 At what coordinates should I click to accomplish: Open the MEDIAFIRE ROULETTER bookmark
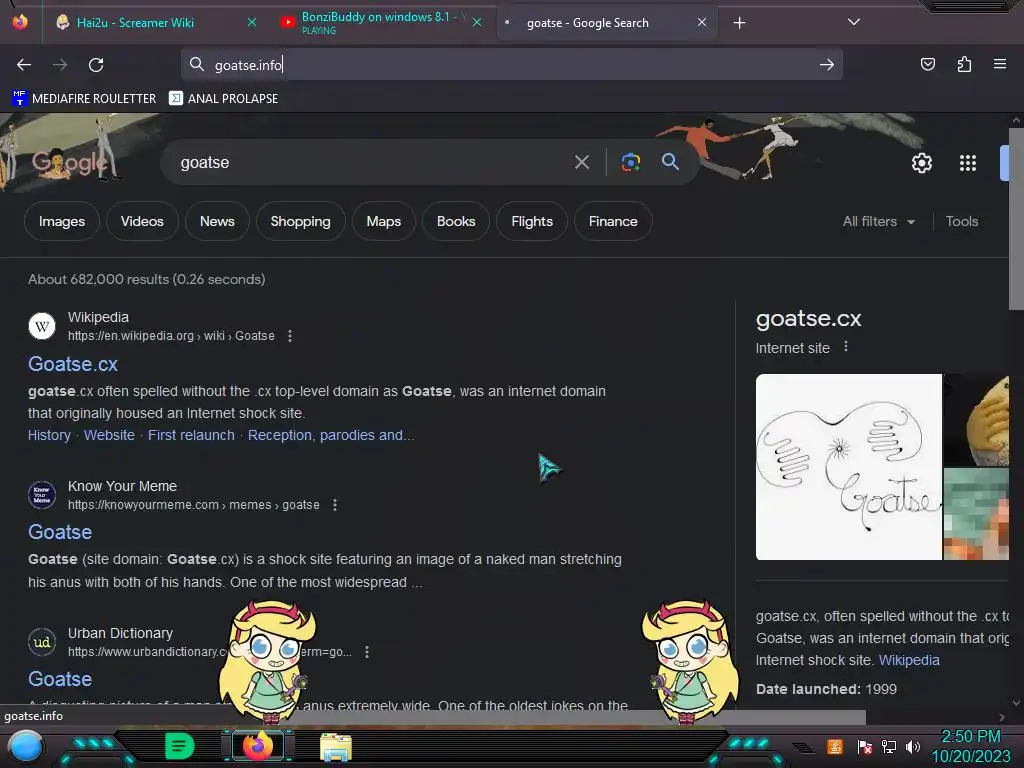[84, 99]
